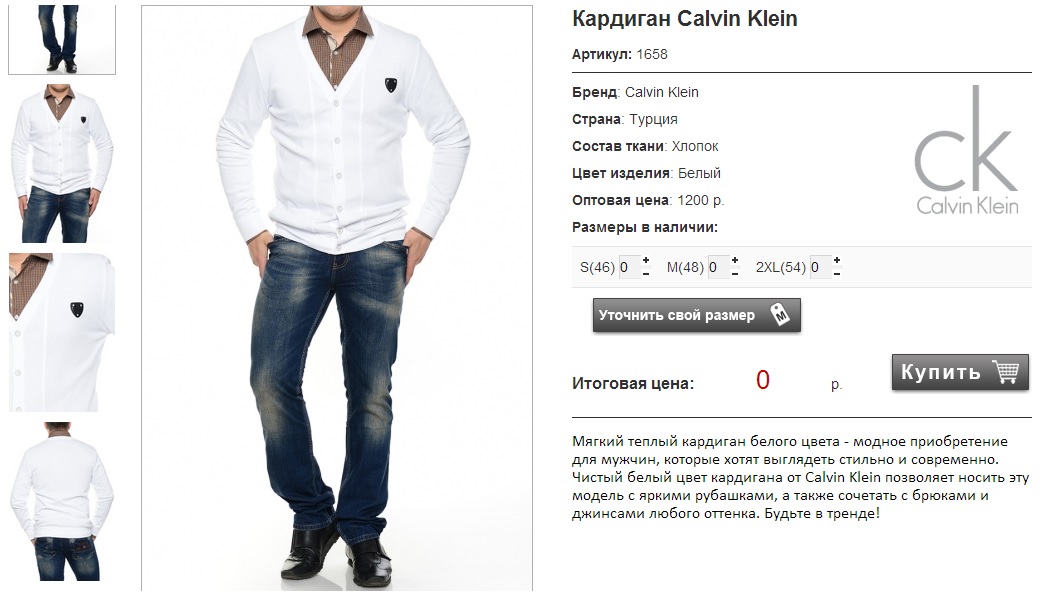
Task: Select the front view cardigan thumbnail
Action: tap(62, 163)
